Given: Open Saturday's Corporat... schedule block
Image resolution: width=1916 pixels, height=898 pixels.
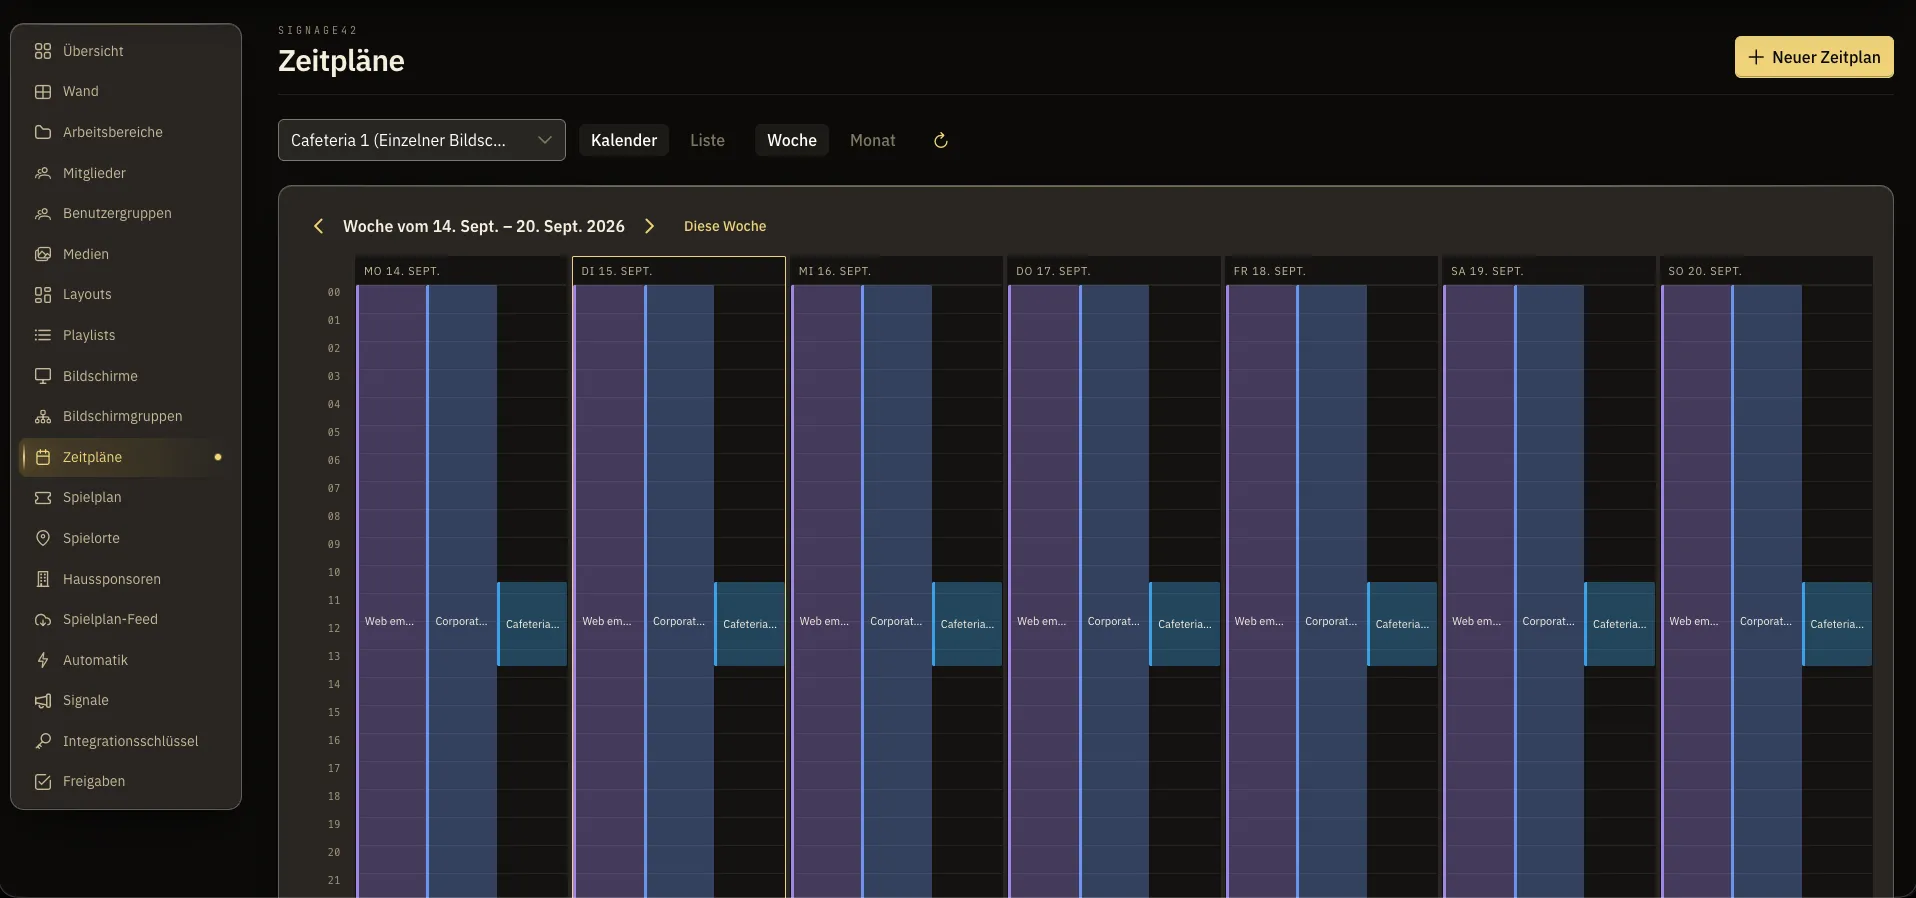Looking at the screenshot, I should click(1549, 591).
